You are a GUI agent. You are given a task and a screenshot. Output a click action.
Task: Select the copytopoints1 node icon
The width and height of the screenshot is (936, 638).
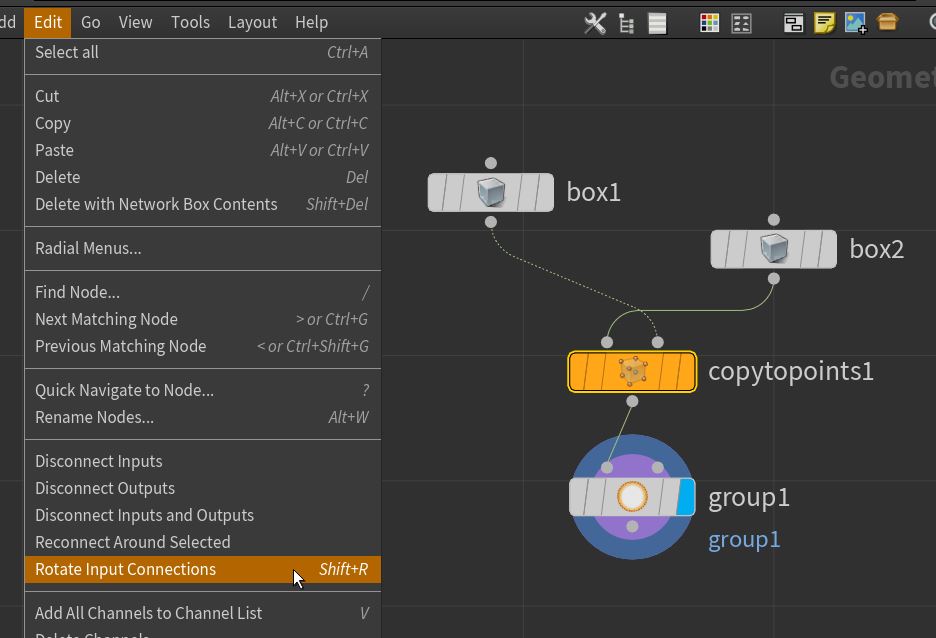(632, 371)
